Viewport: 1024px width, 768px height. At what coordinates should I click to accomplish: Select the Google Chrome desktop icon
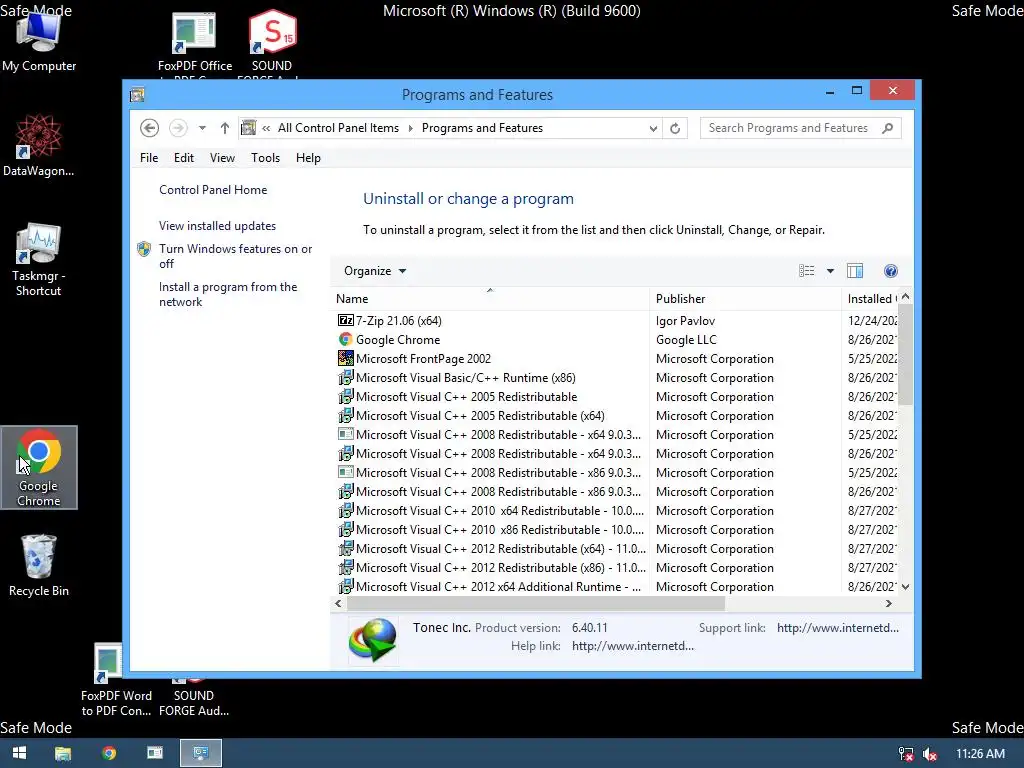39,468
